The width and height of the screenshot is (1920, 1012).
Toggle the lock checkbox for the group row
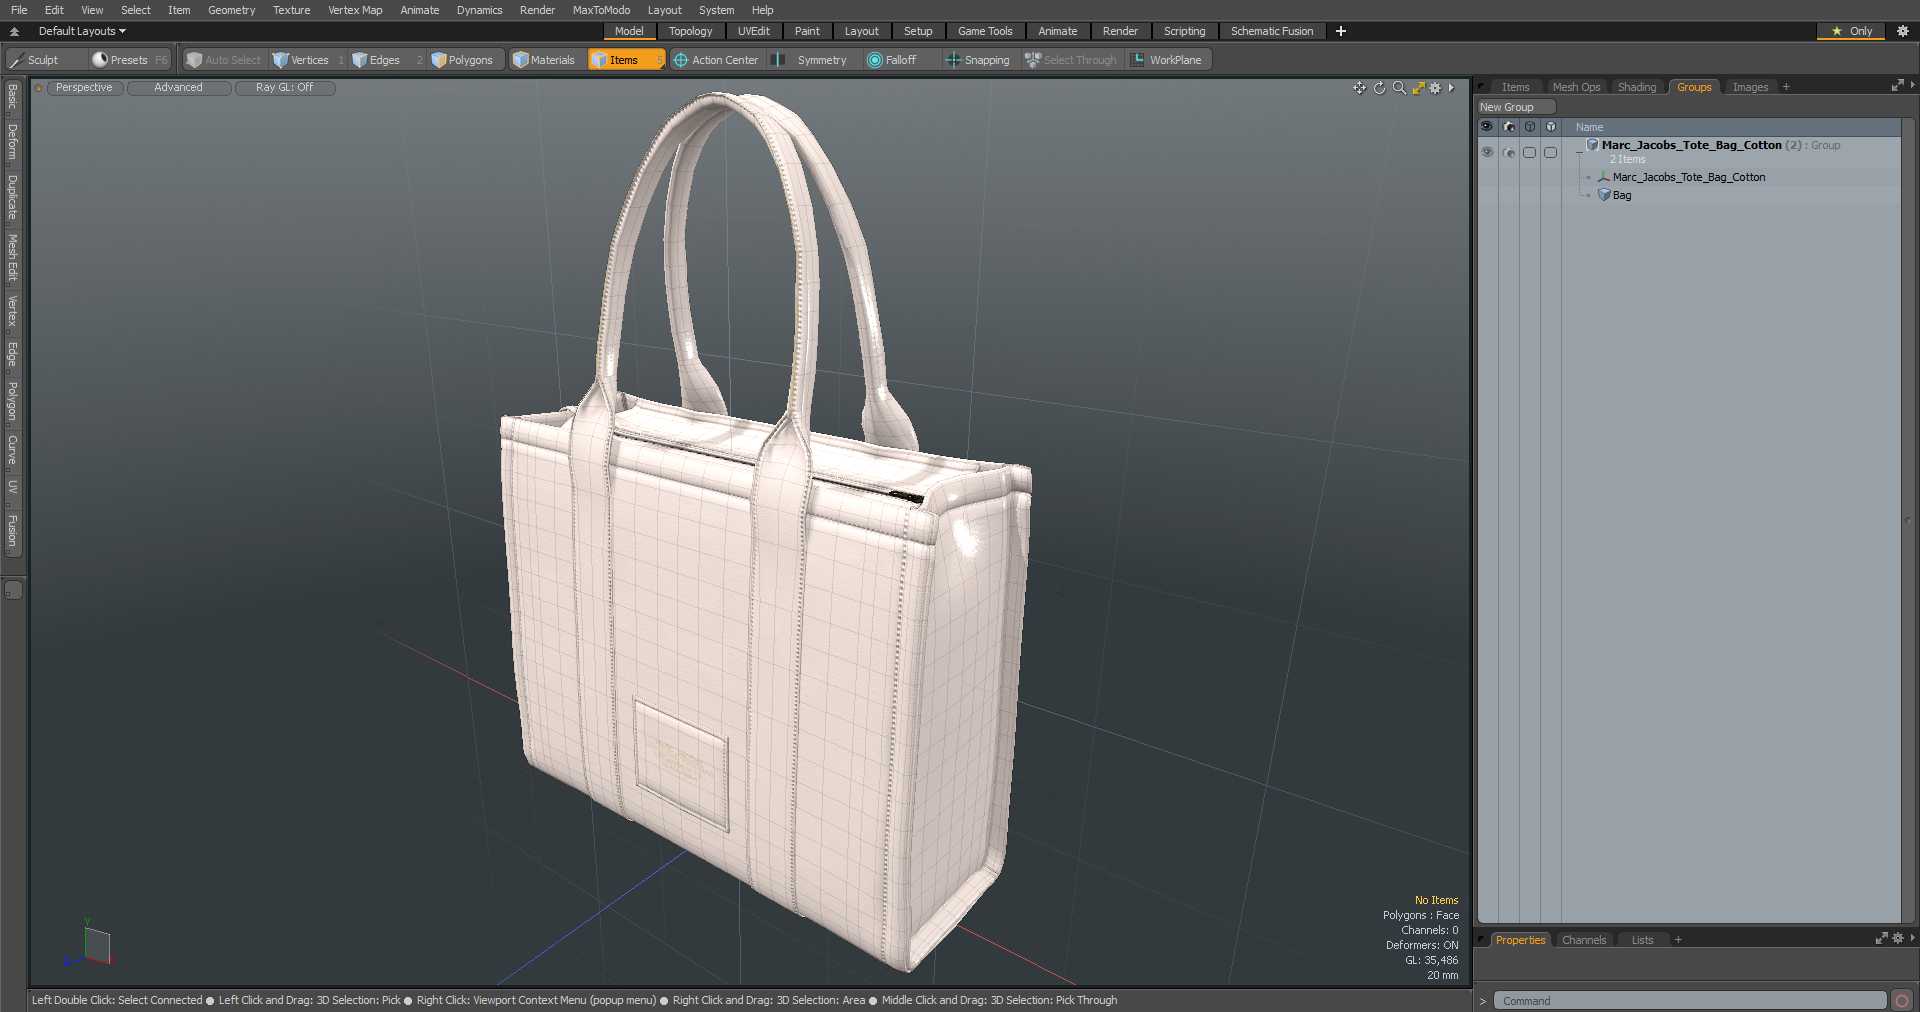tap(1529, 152)
